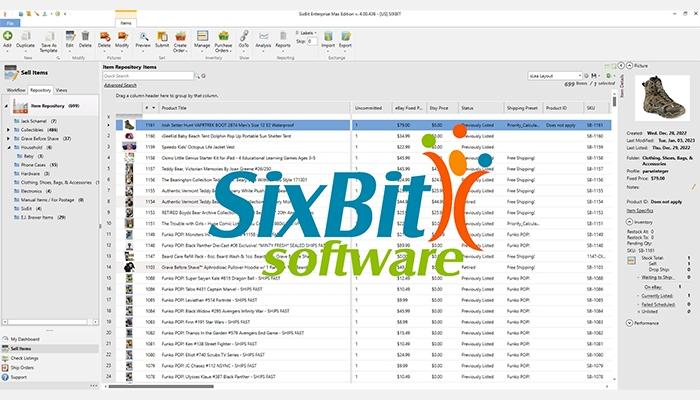Viewport: 700px width, 400px height.
Task: Click the boot picture thumbnail in details
Action: tap(662, 98)
